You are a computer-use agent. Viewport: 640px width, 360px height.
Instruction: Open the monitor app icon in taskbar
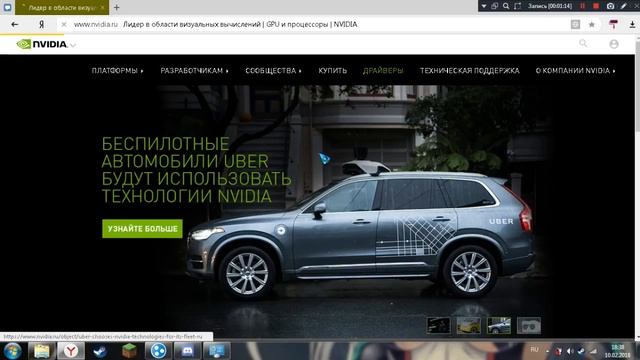pos(217,351)
